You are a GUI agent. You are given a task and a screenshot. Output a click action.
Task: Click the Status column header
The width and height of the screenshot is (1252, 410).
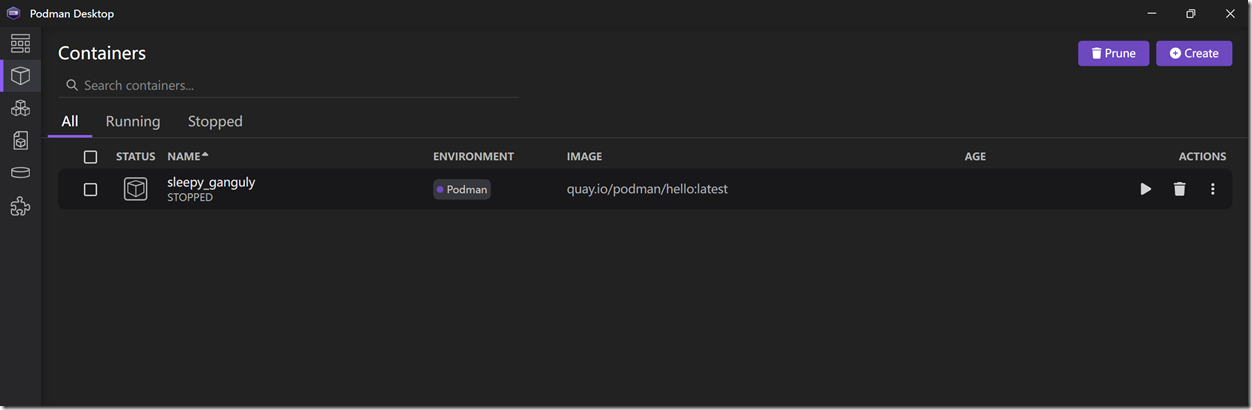pyautogui.click(x=136, y=157)
